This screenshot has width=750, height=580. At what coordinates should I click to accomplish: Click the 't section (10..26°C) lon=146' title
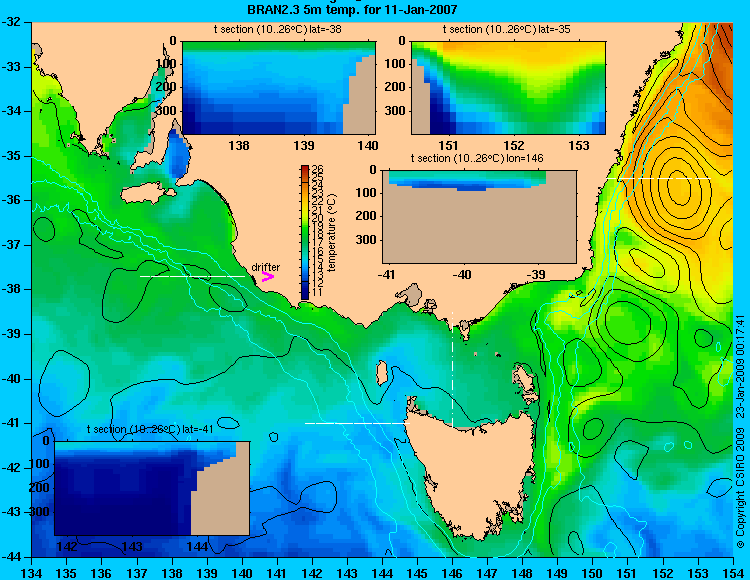tap(477, 158)
